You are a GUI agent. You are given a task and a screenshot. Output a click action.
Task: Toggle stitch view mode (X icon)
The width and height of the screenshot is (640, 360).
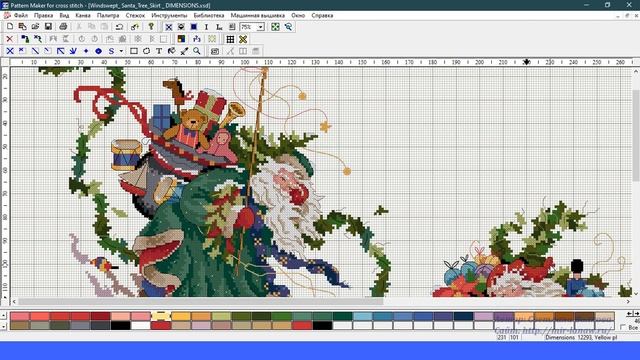pyautogui.click(x=169, y=27)
